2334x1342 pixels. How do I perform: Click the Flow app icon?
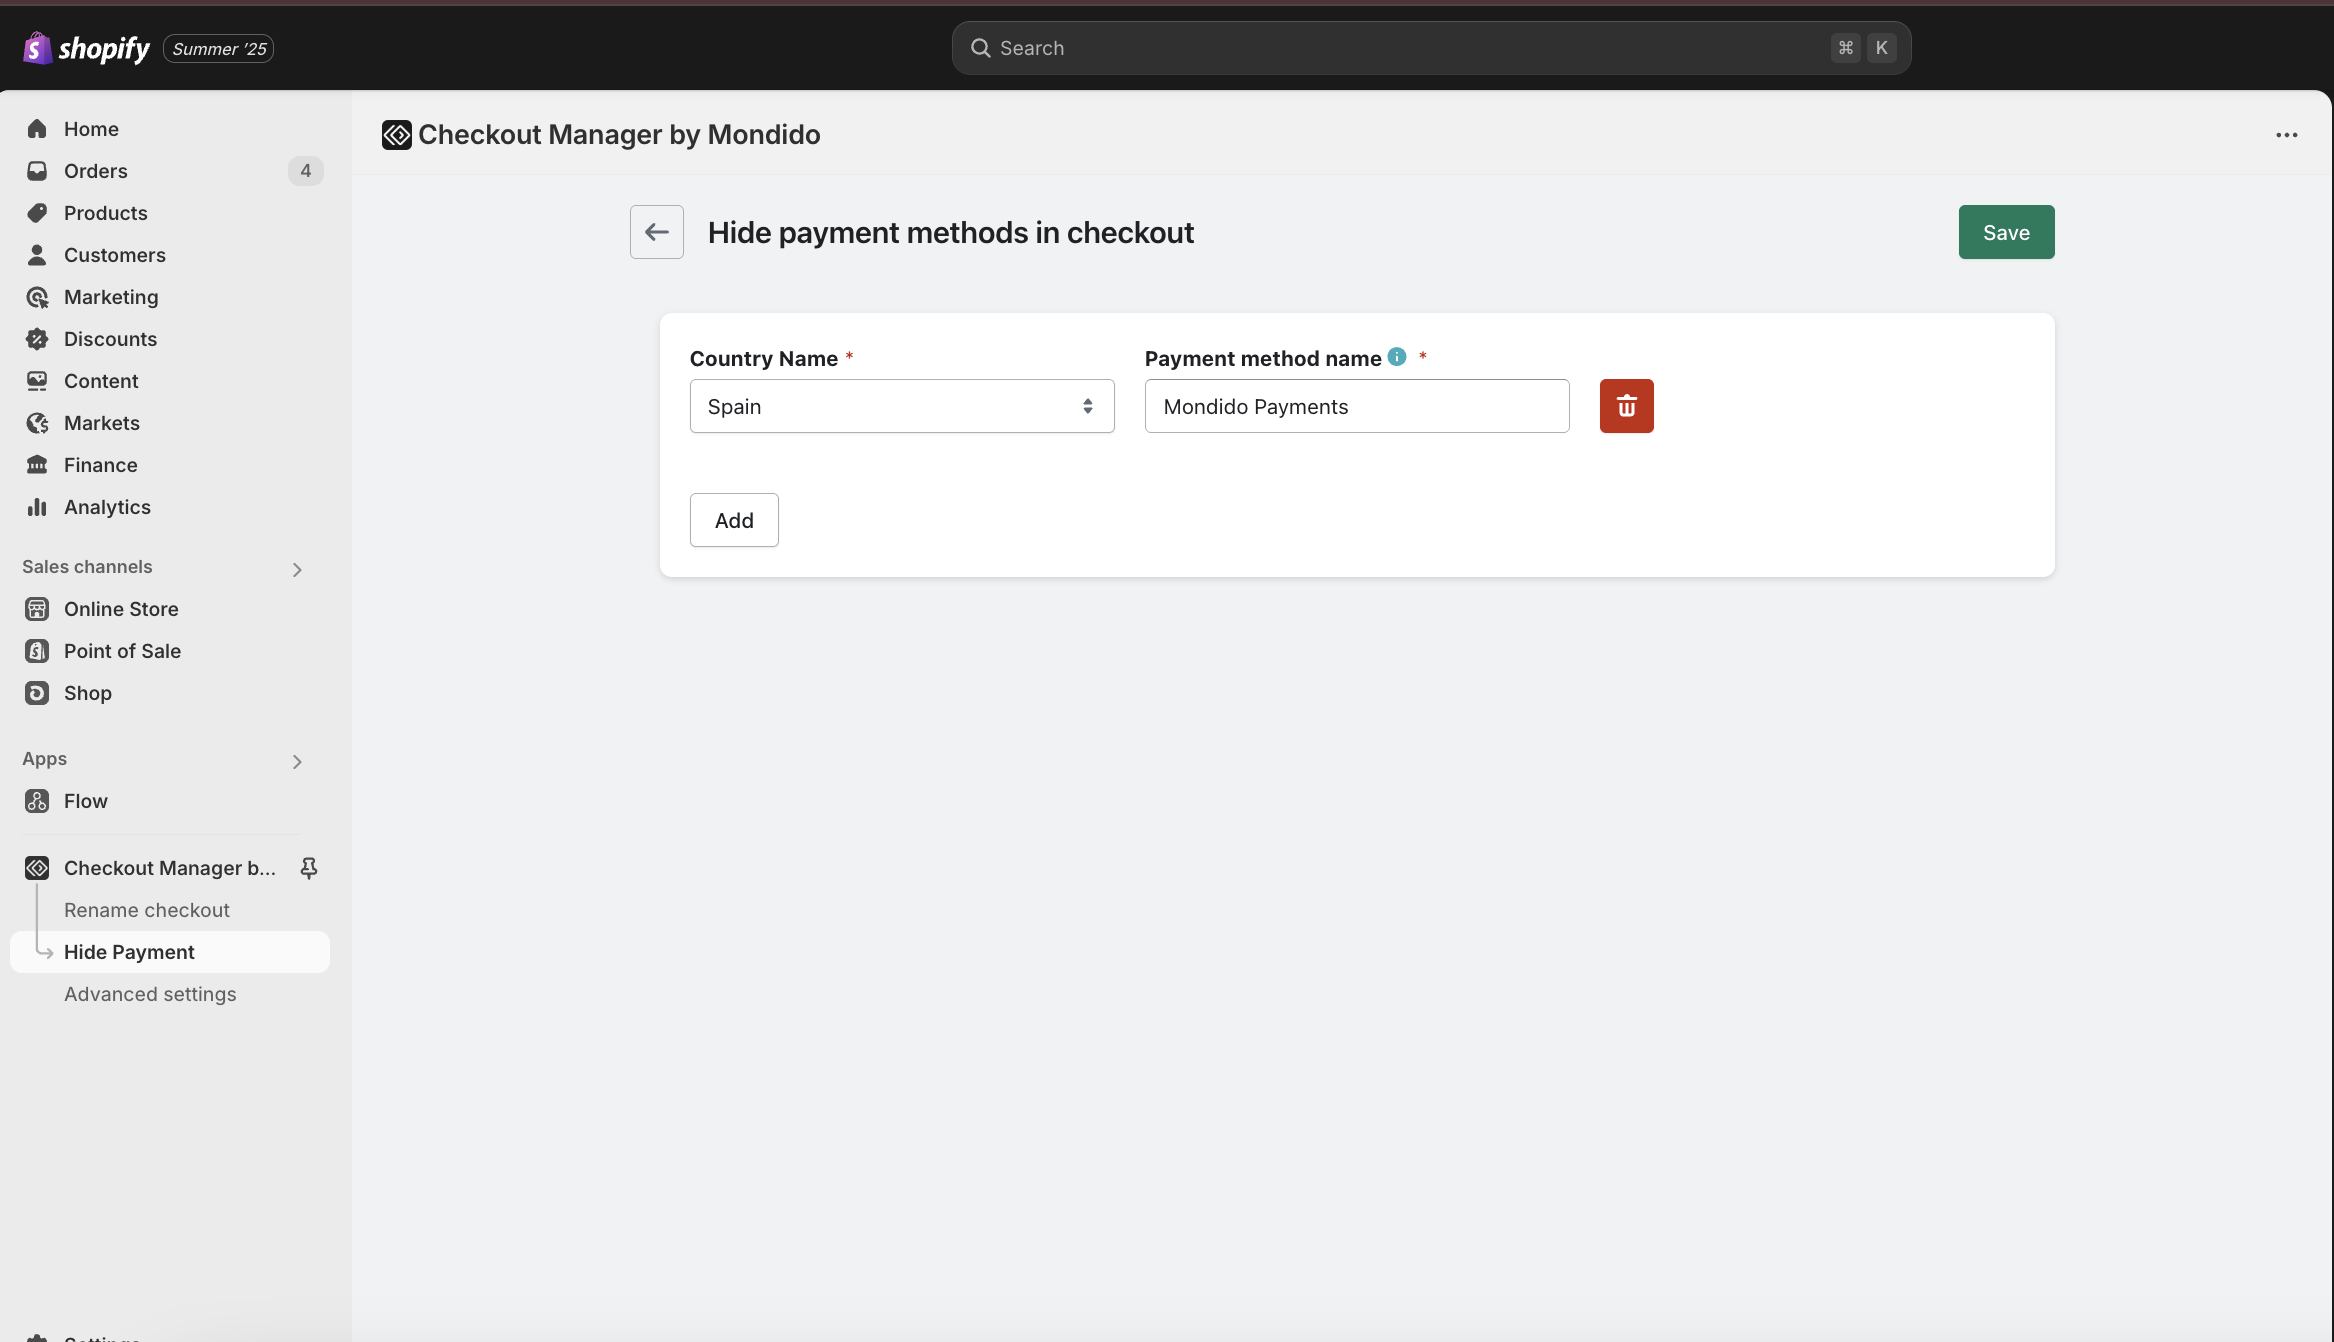click(x=37, y=801)
